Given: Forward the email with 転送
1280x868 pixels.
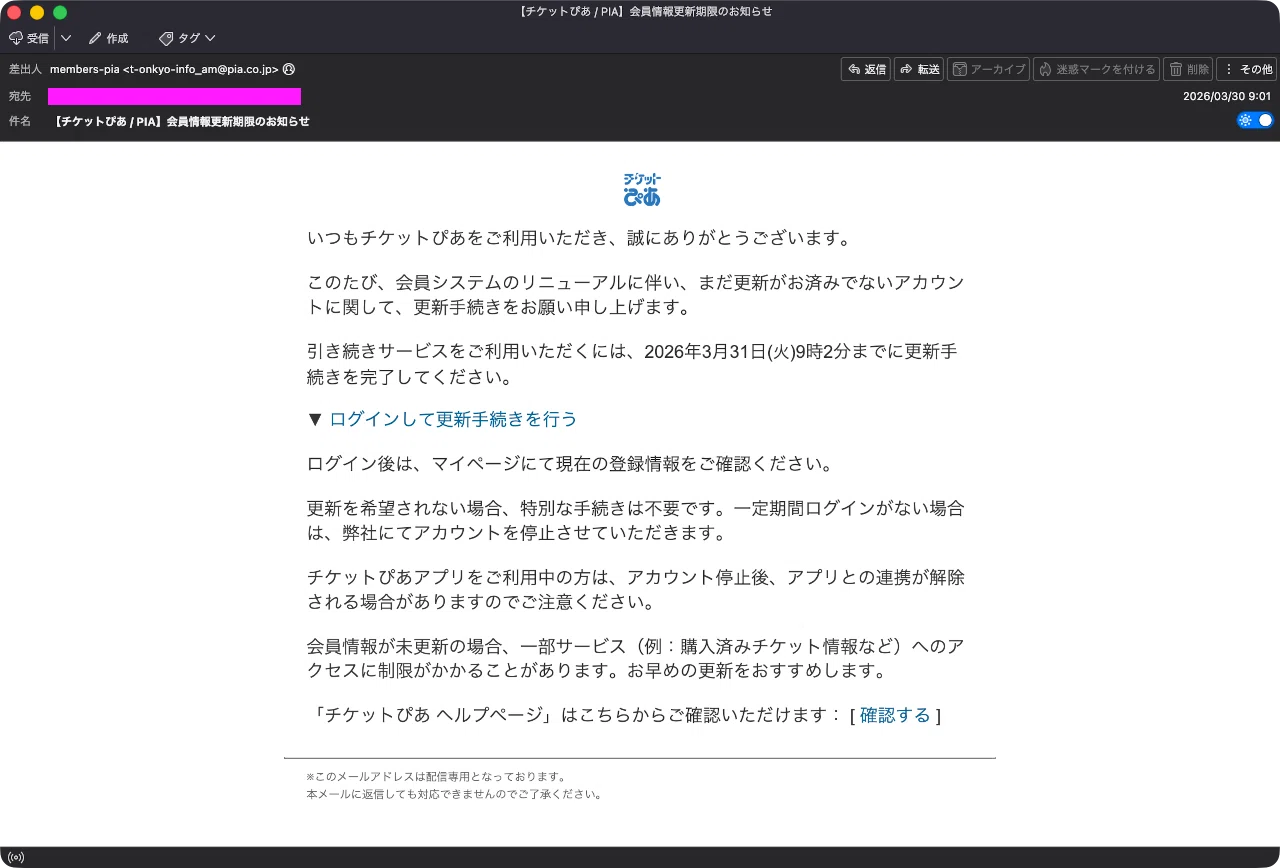Looking at the screenshot, I should tap(919, 69).
